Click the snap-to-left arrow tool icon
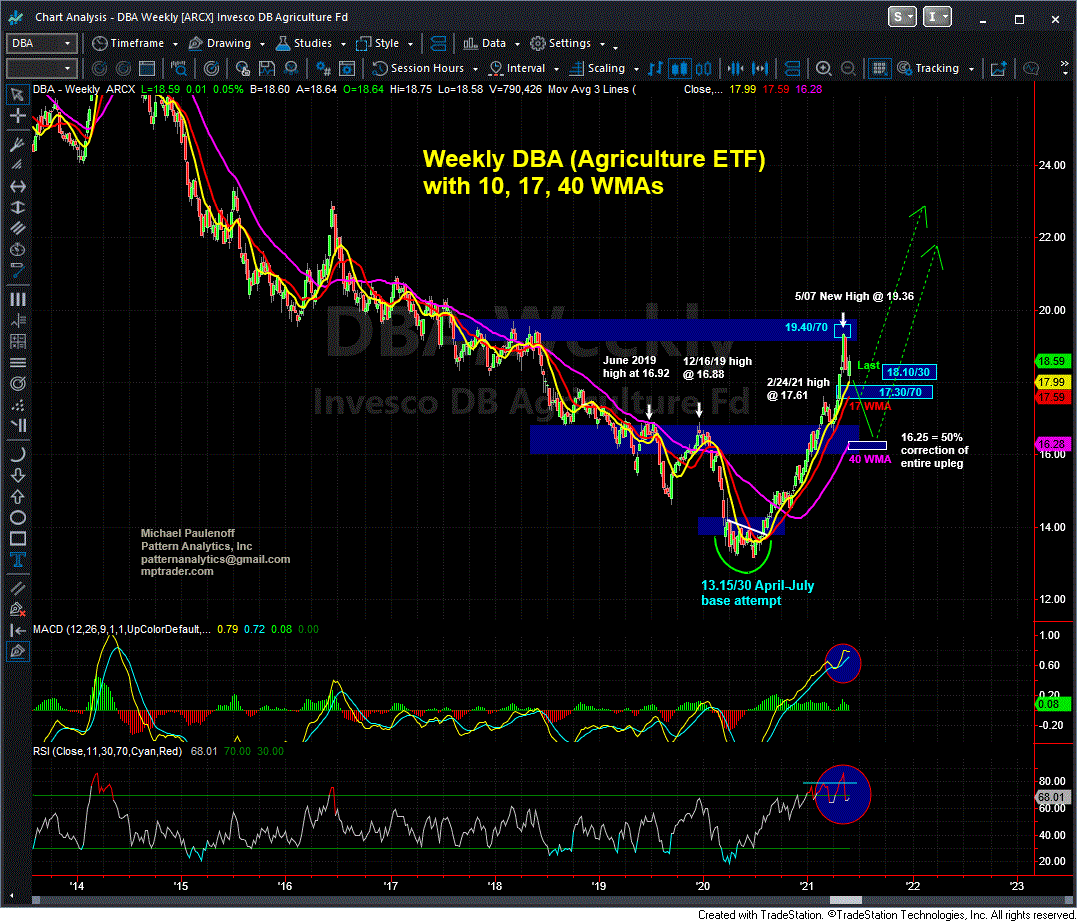 [x=18, y=630]
